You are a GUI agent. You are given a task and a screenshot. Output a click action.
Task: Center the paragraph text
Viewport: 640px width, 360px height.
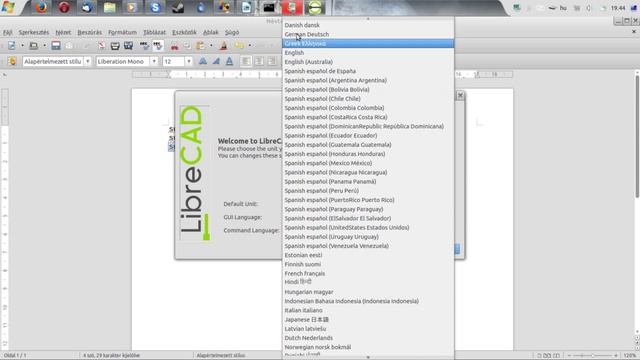click(x=259, y=61)
